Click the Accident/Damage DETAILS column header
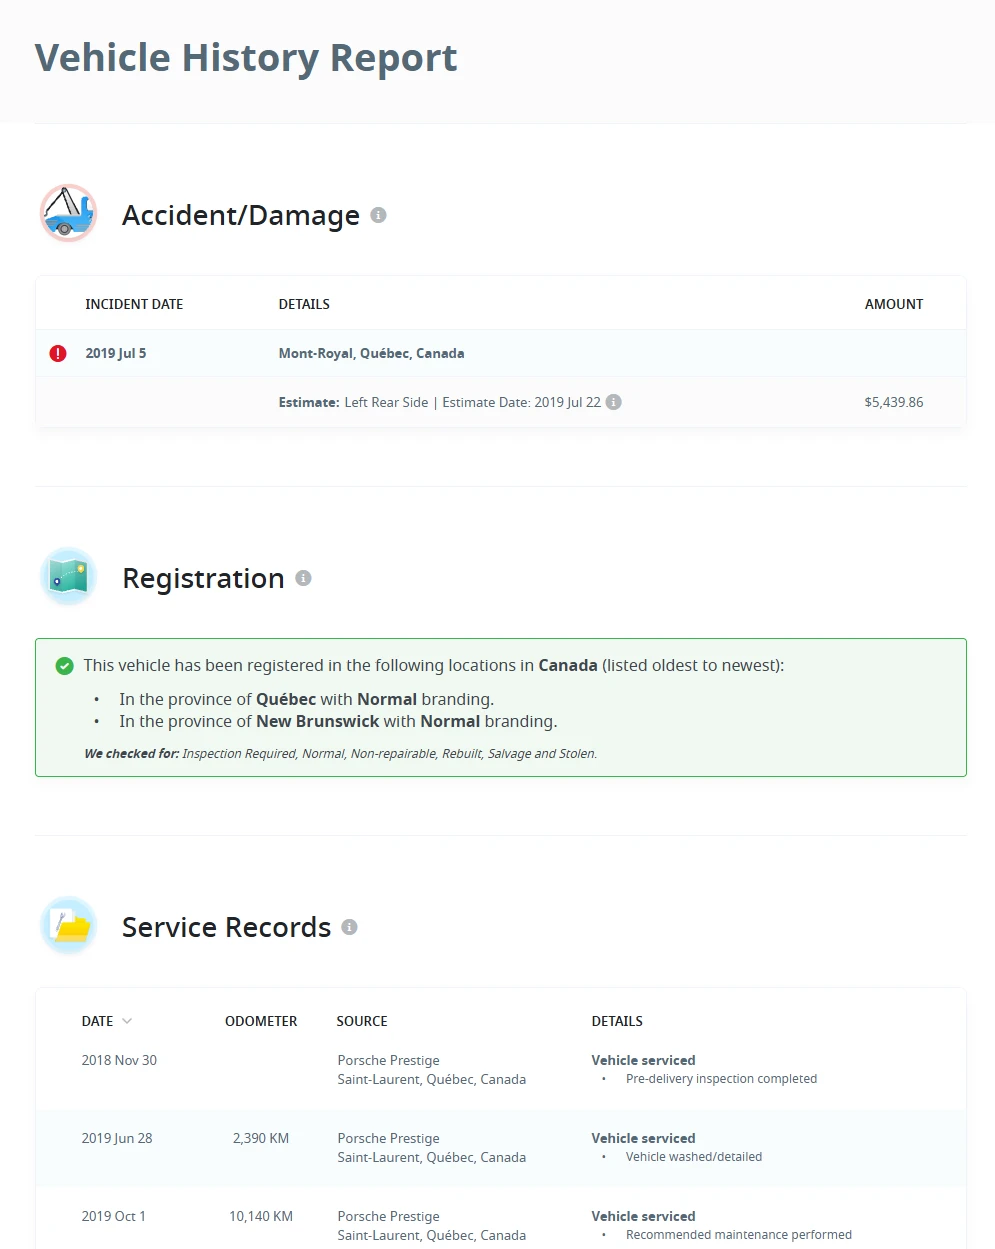The width and height of the screenshot is (995, 1249). [304, 304]
